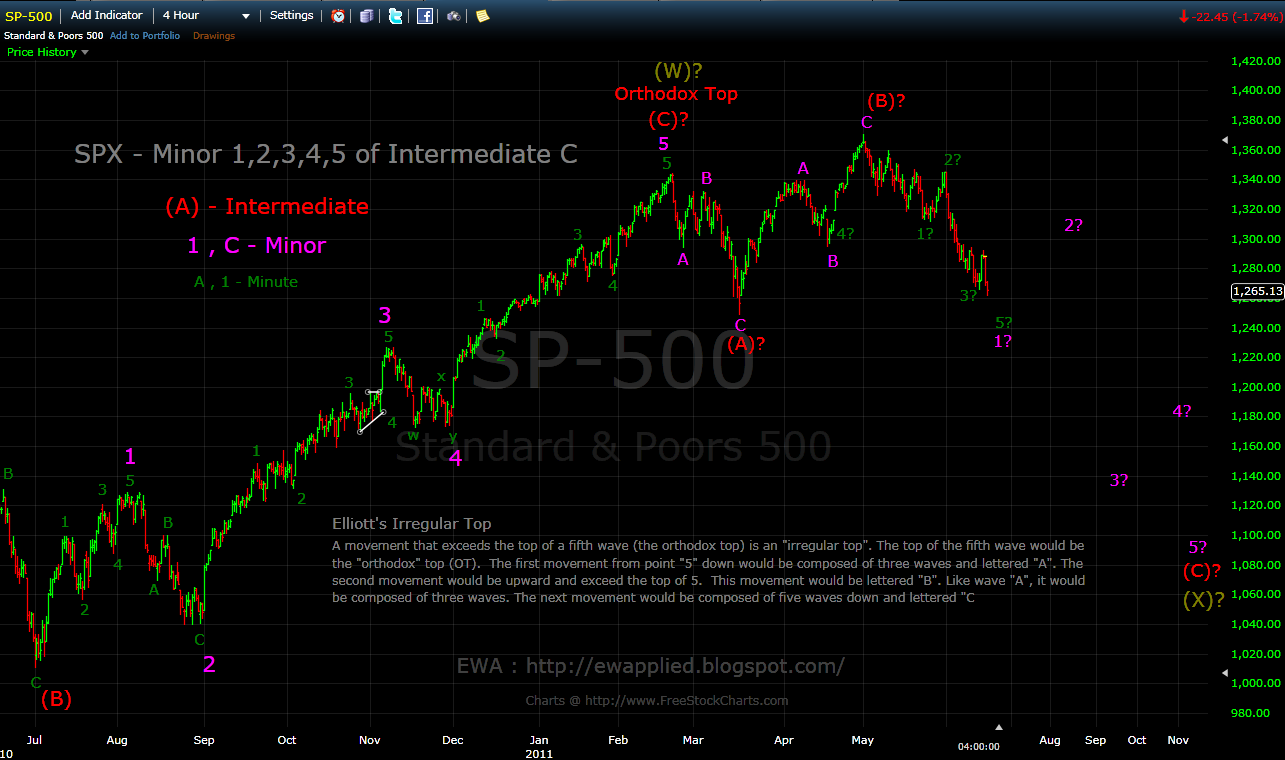The width and height of the screenshot is (1285, 760).
Task: Open the 4 Hour timeframe dropdown
Action: pyautogui.click(x=207, y=16)
